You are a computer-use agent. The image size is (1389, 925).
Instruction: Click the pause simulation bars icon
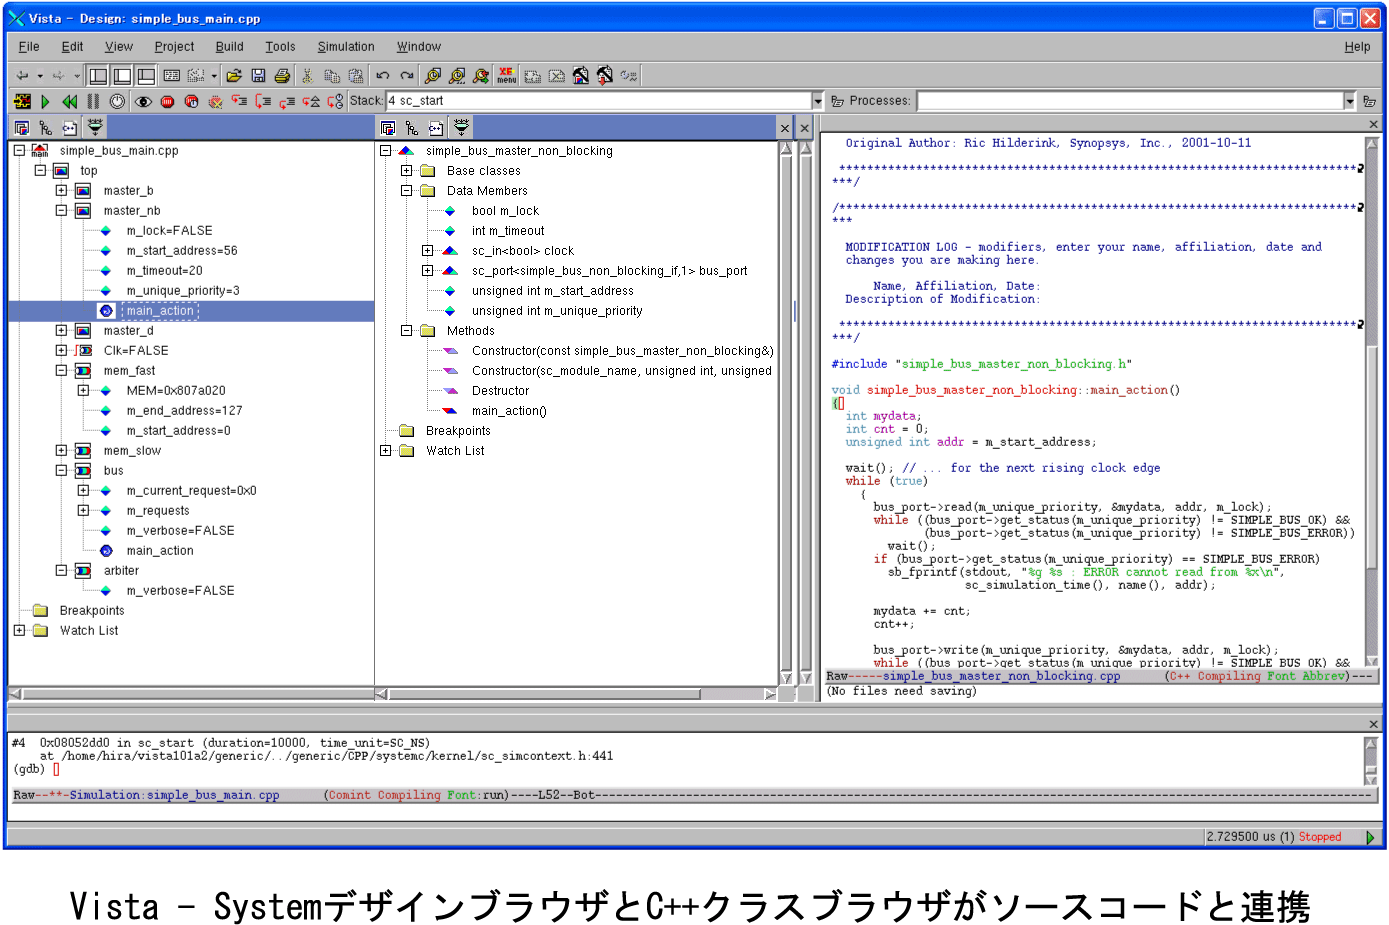(93, 101)
